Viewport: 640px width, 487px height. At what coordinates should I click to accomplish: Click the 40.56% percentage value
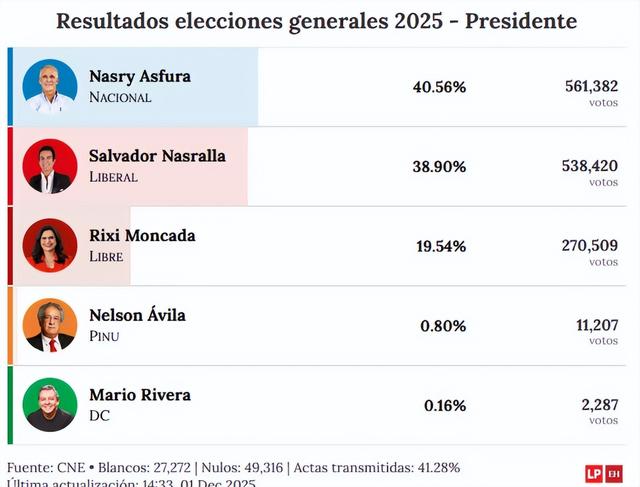[439, 87]
